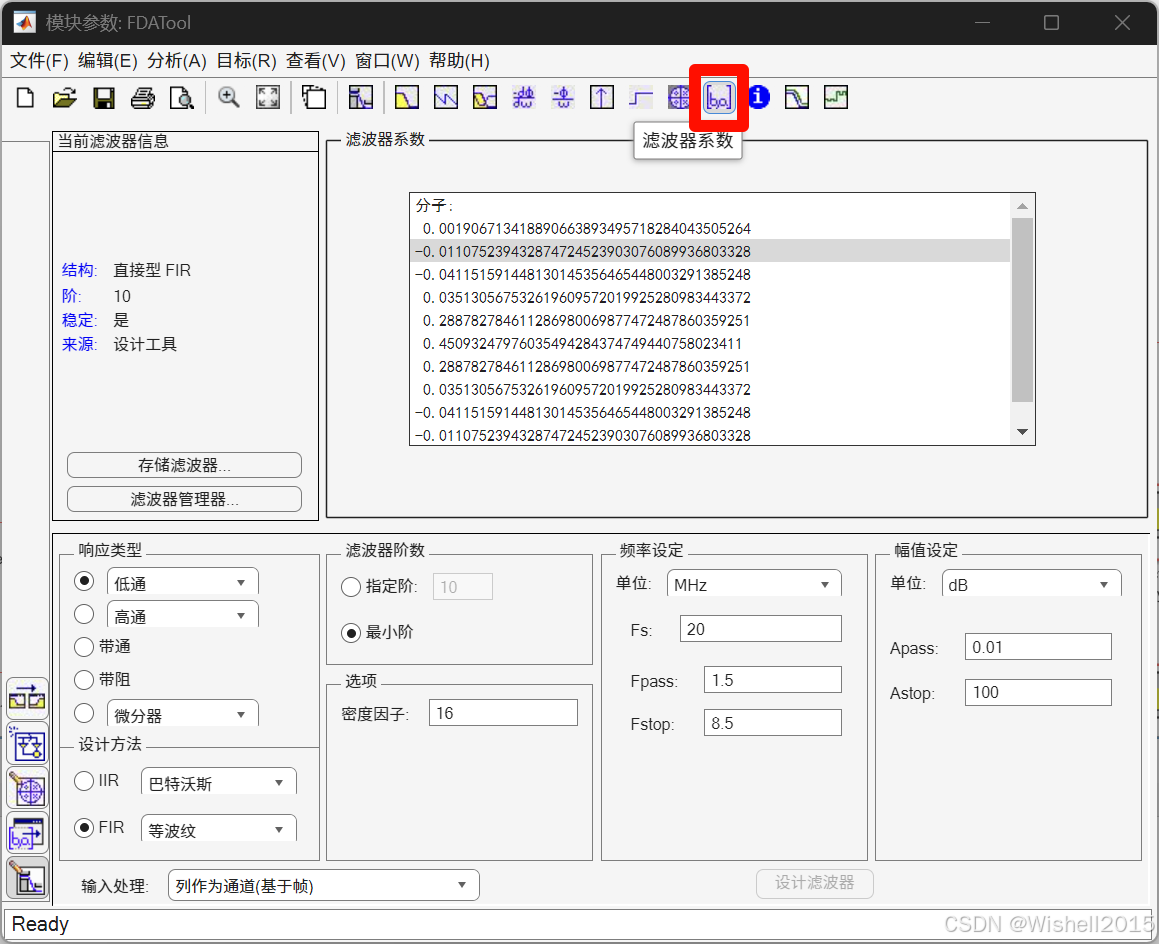The height and width of the screenshot is (944, 1159).
Task: Show the impulse response plot
Action: (602, 98)
